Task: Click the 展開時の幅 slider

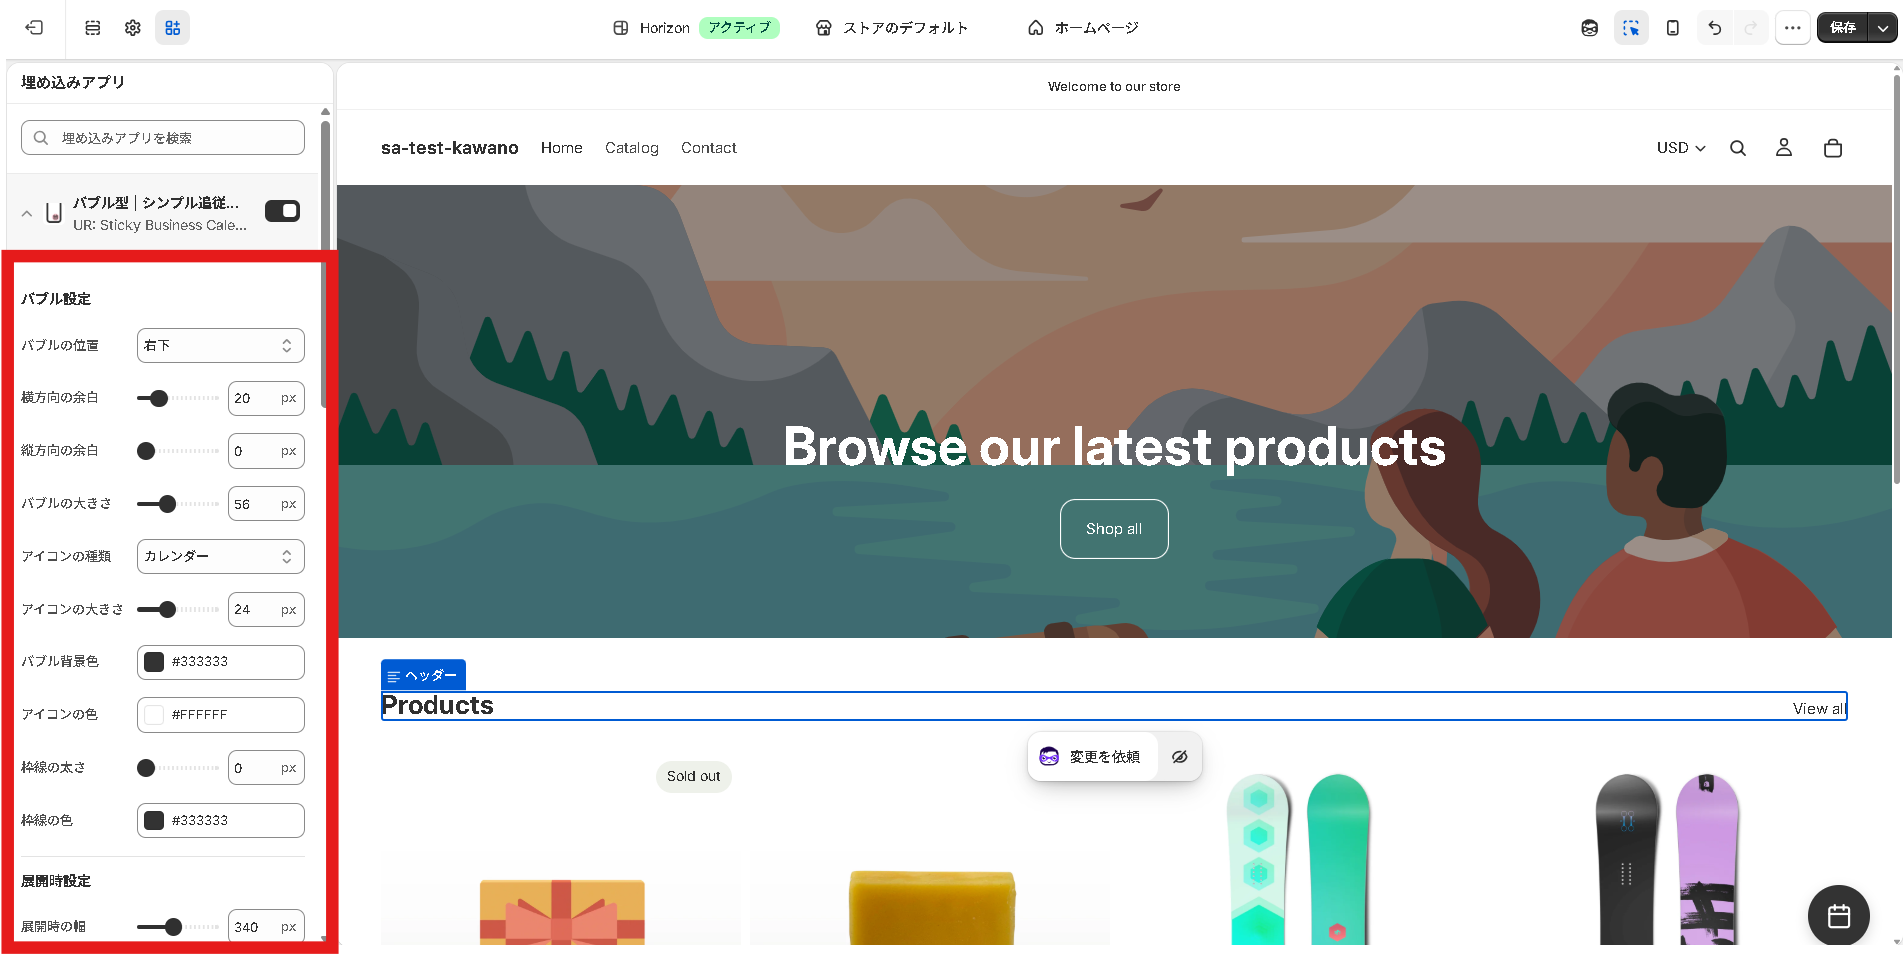Action: pos(178,927)
